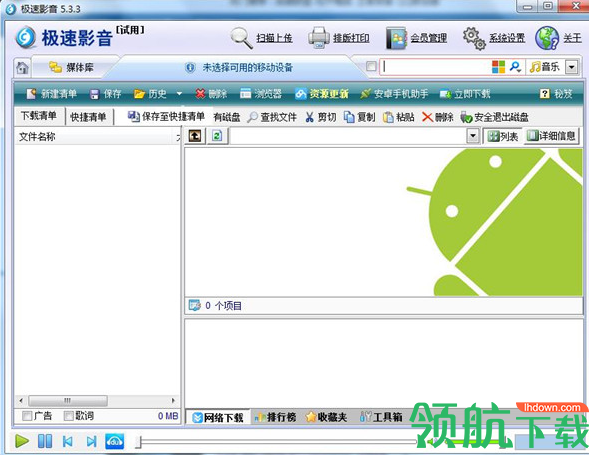Switch to the 快捷清单 tab
Image resolution: width=589 pixels, height=455 pixels.
pos(88,117)
